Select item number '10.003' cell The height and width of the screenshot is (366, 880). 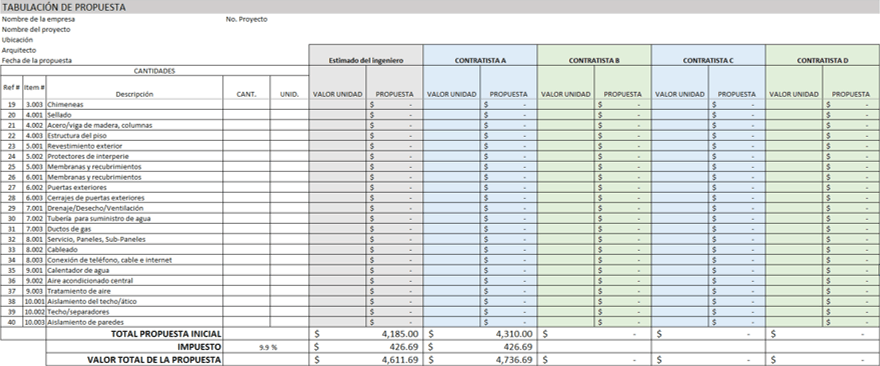point(34,322)
